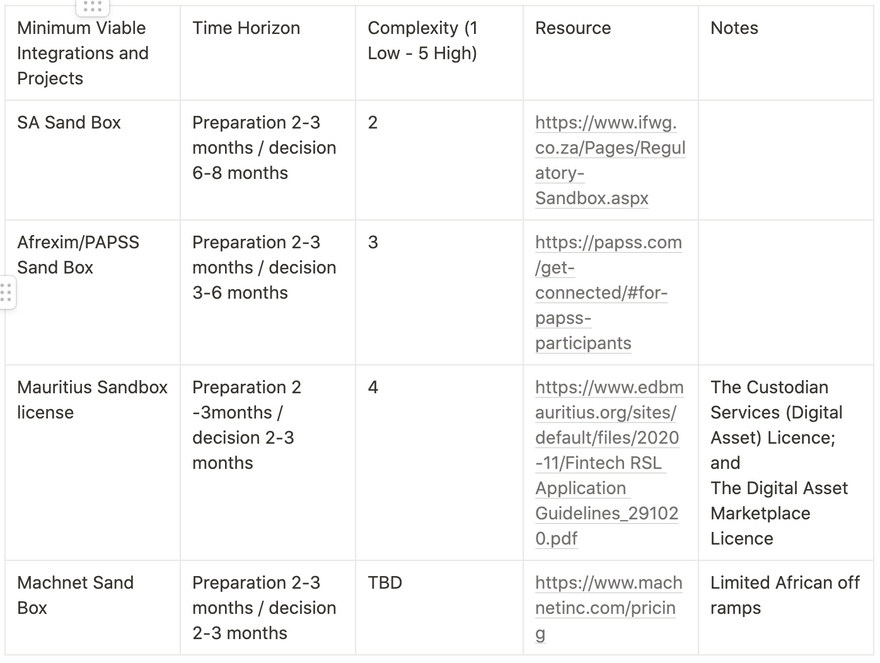This screenshot has width=880, height=663.
Task: Click the row drag handle beside Afrexim/PAPSS row
Action: point(6,293)
